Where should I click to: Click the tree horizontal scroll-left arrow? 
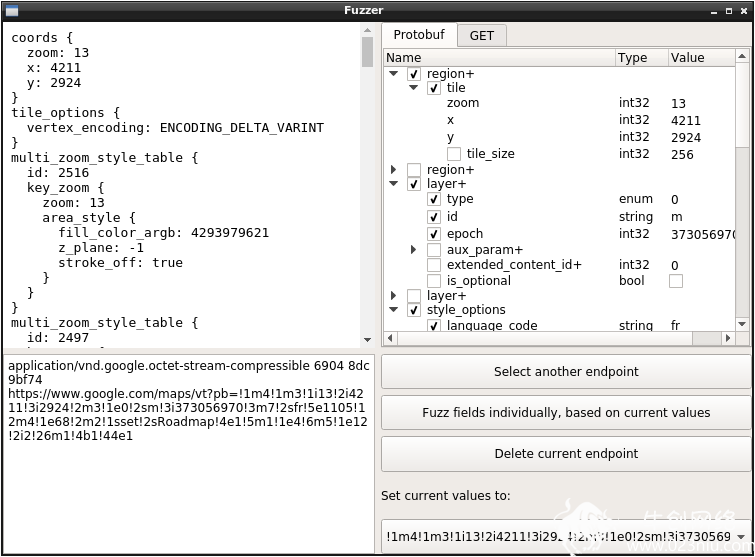[x=390, y=338]
